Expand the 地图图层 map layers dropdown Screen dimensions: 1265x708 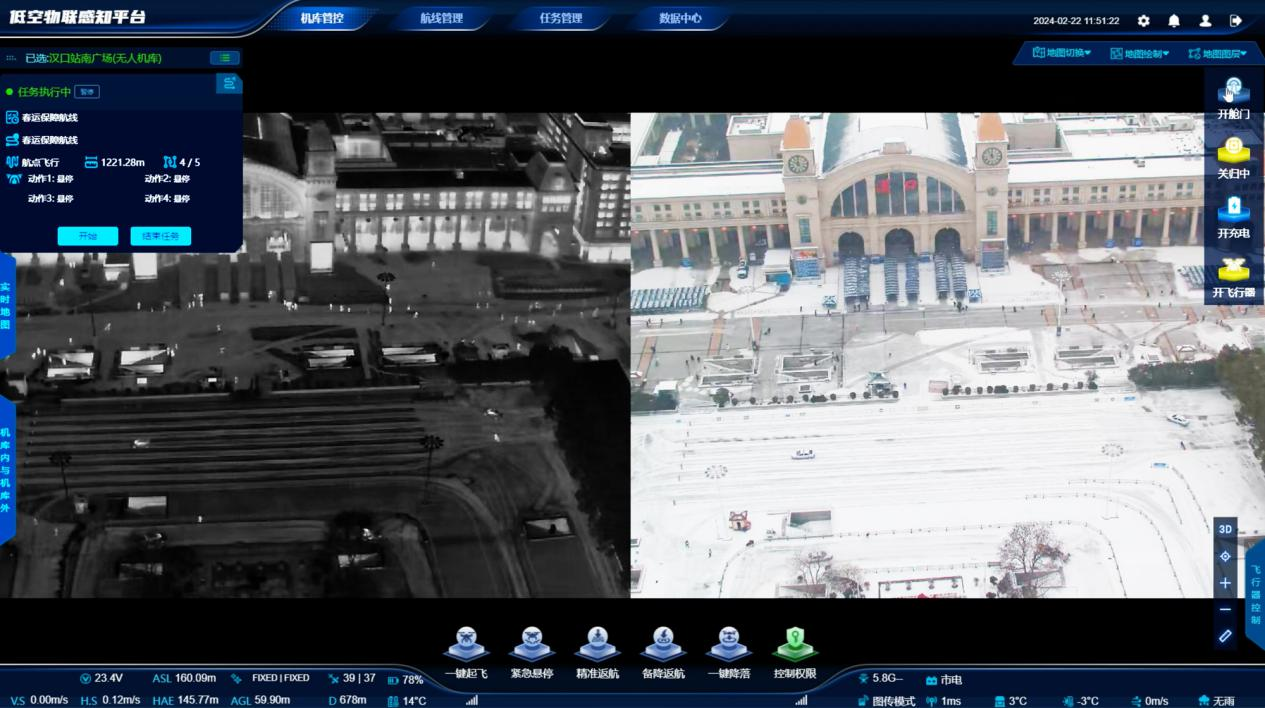(x=1217, y=54)
